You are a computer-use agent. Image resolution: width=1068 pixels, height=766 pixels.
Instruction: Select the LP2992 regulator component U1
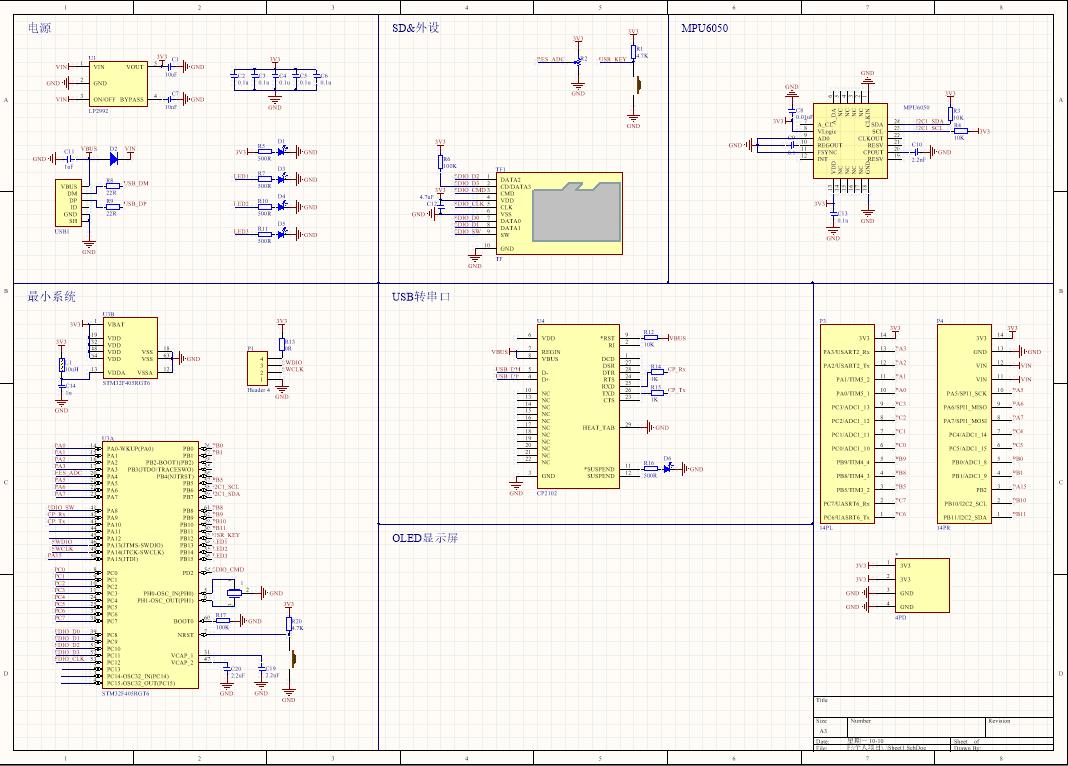[118, 83]
